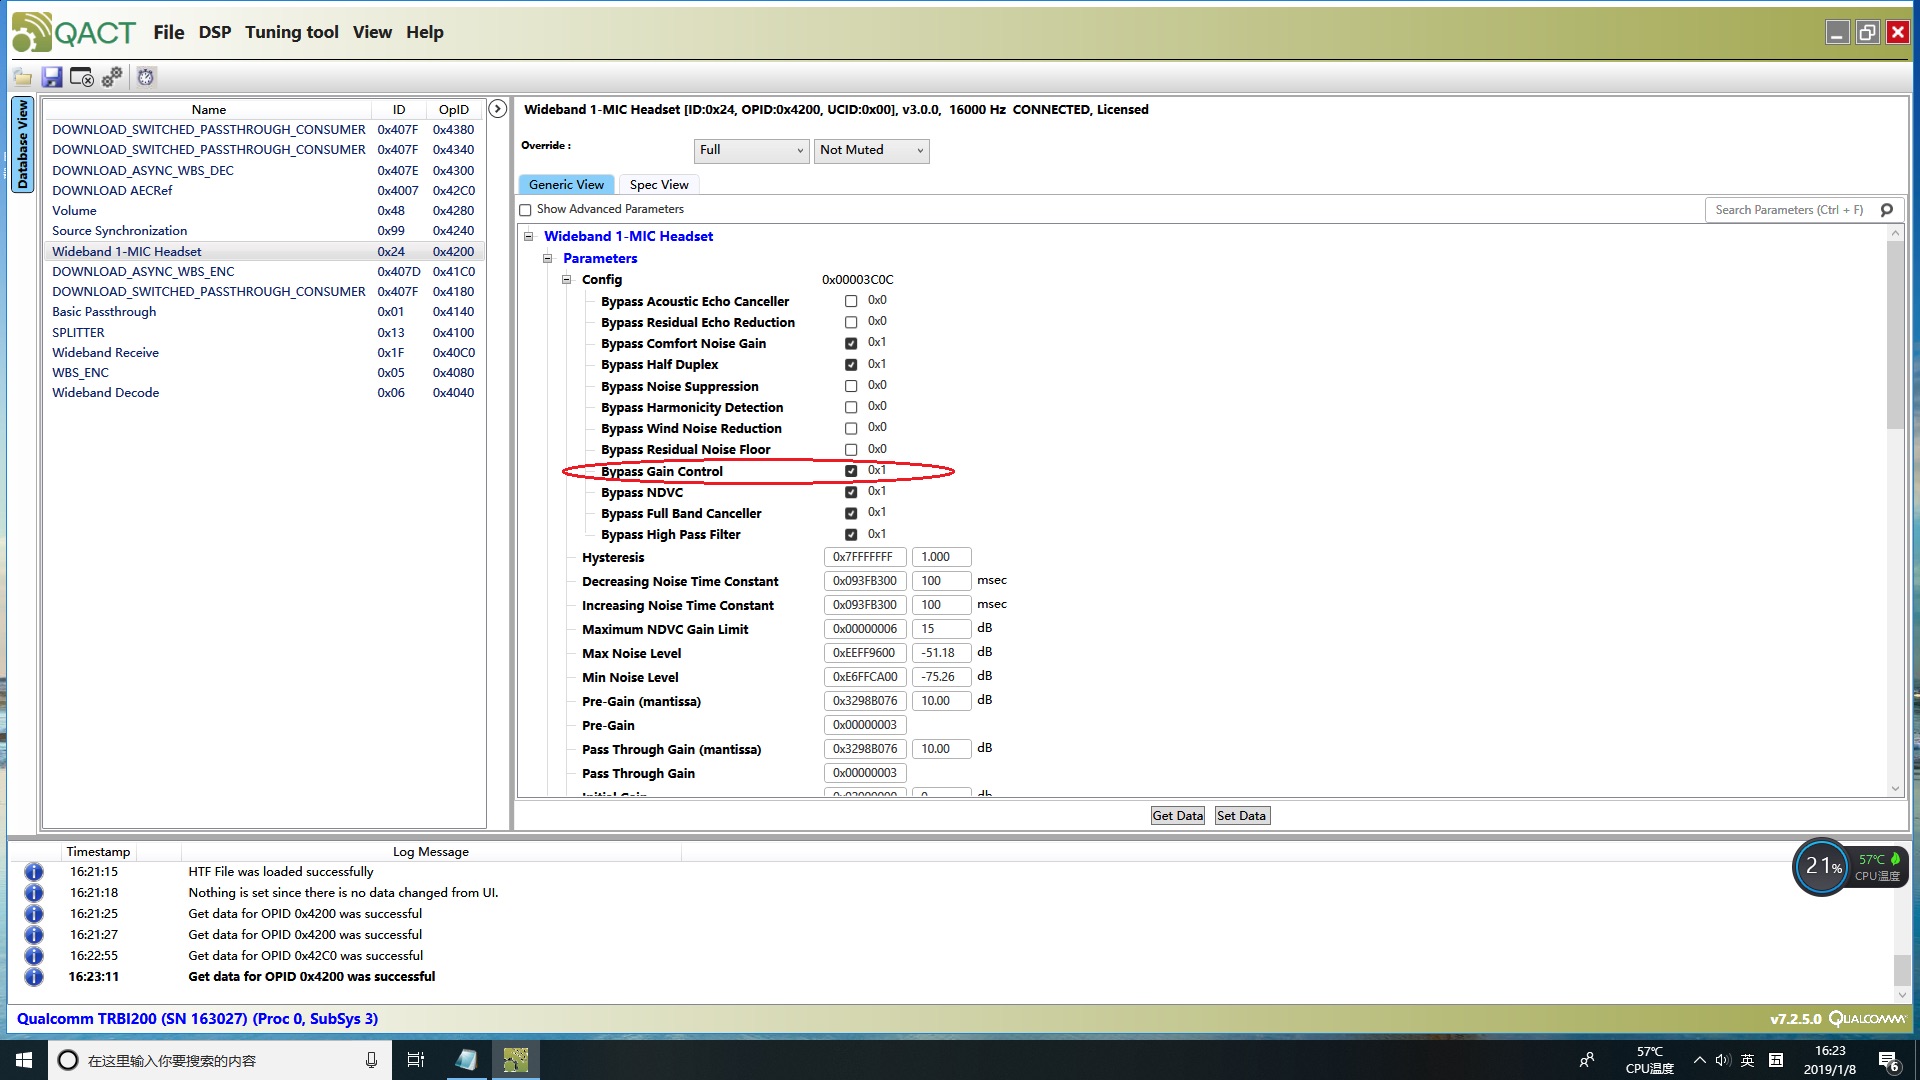Click the info icon for the 16:23:11 log entry
This screenshot has width=1920, height=1080.
[34, 977]
